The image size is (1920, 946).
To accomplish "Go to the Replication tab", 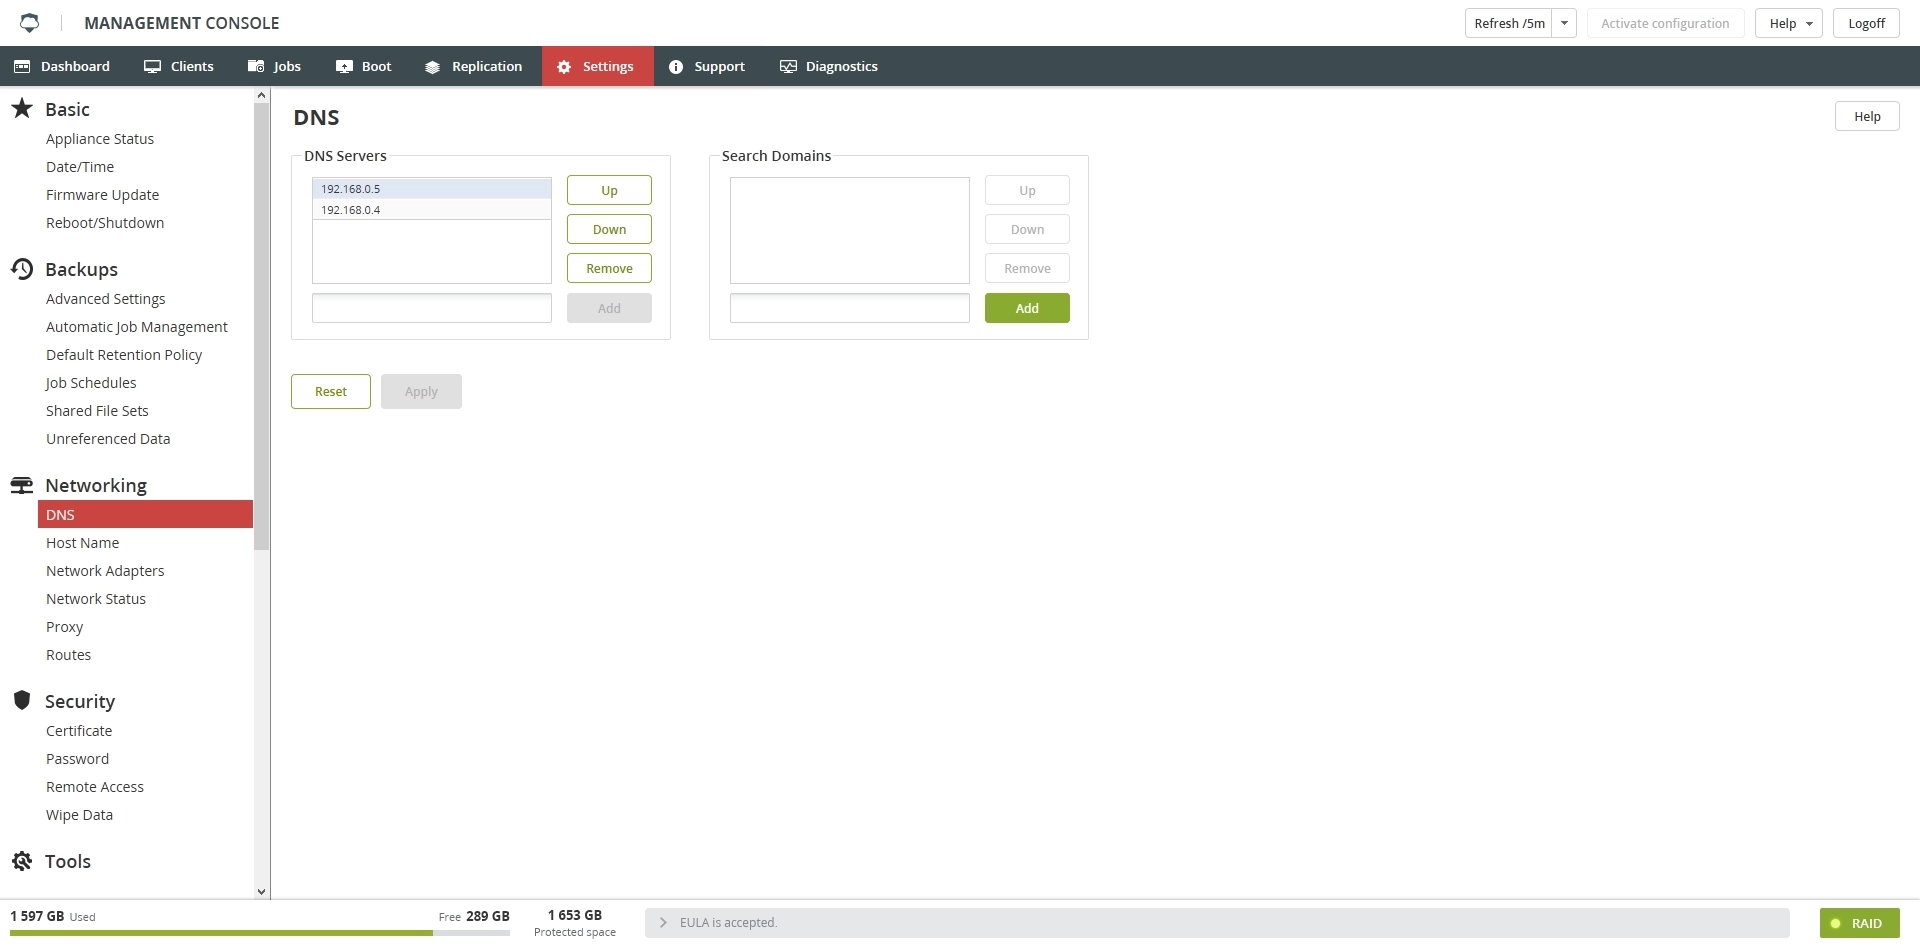I will 474,66.
